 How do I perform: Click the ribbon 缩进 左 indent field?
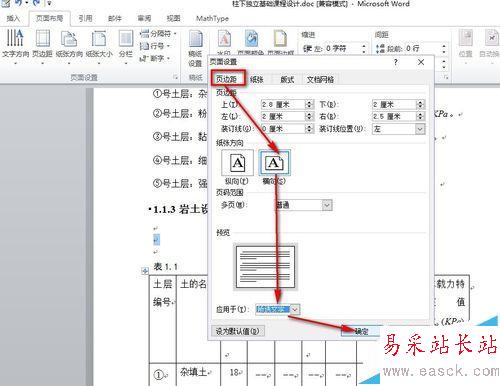coord(342,49)
